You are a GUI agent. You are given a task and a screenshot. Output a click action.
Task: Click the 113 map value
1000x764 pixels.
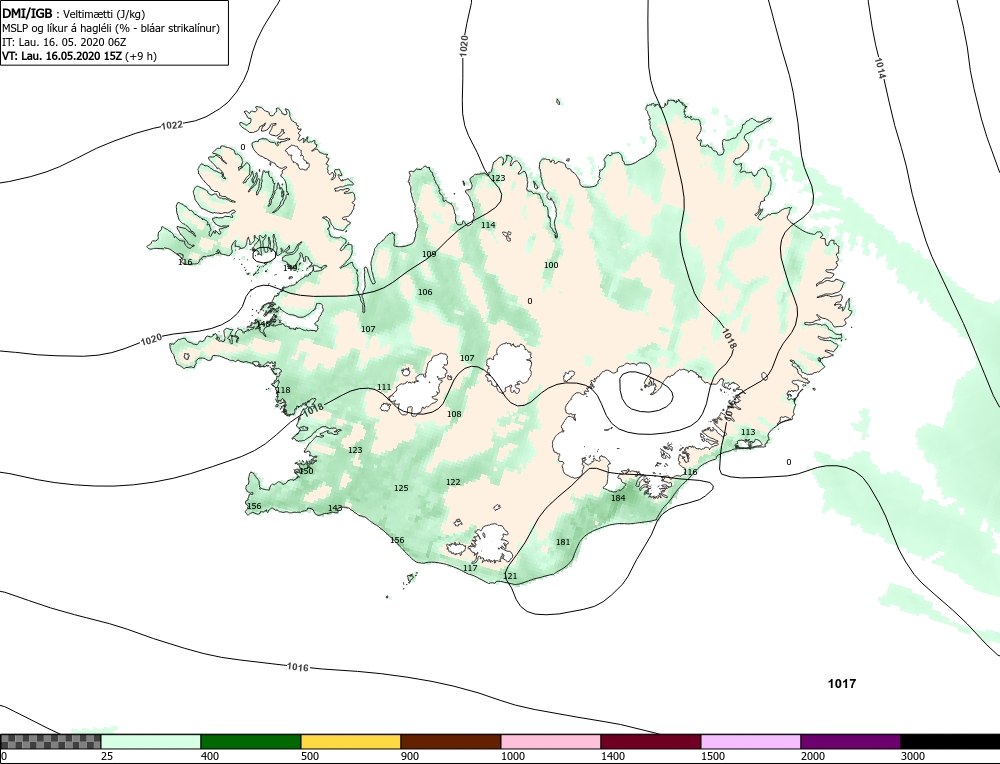coord(747,432)
